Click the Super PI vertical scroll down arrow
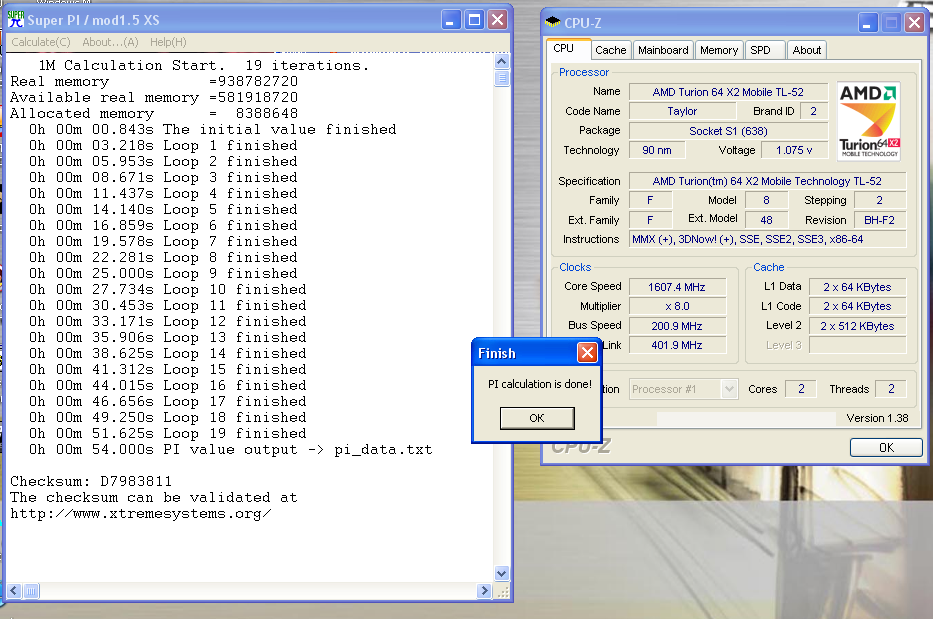This screenshot has height=619, width=933. coord(502,573)
